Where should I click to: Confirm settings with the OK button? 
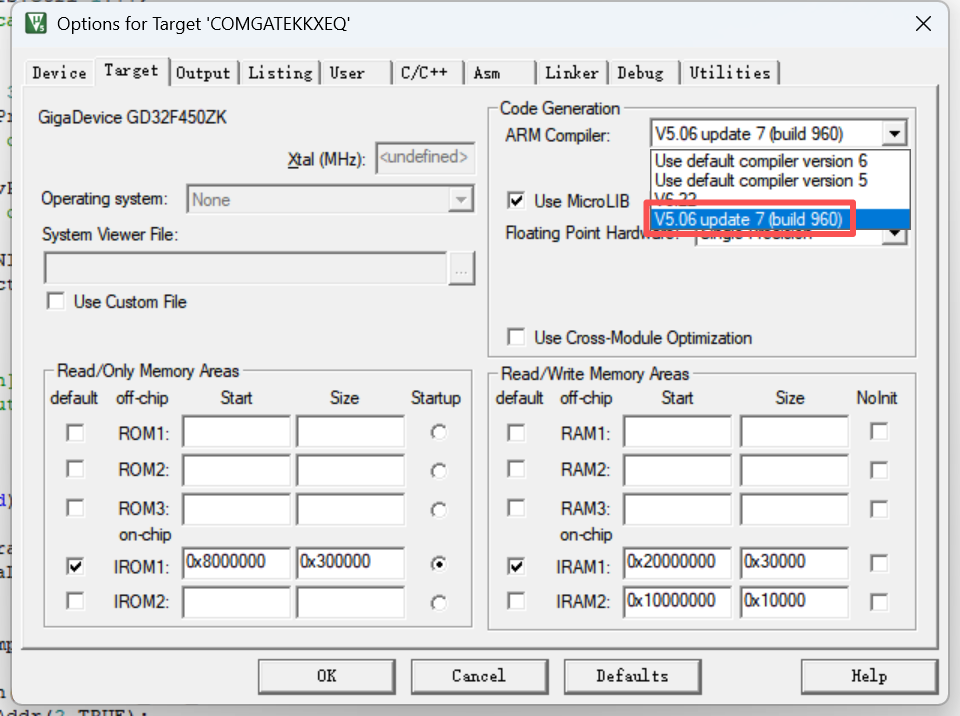[x=327, y=676]
